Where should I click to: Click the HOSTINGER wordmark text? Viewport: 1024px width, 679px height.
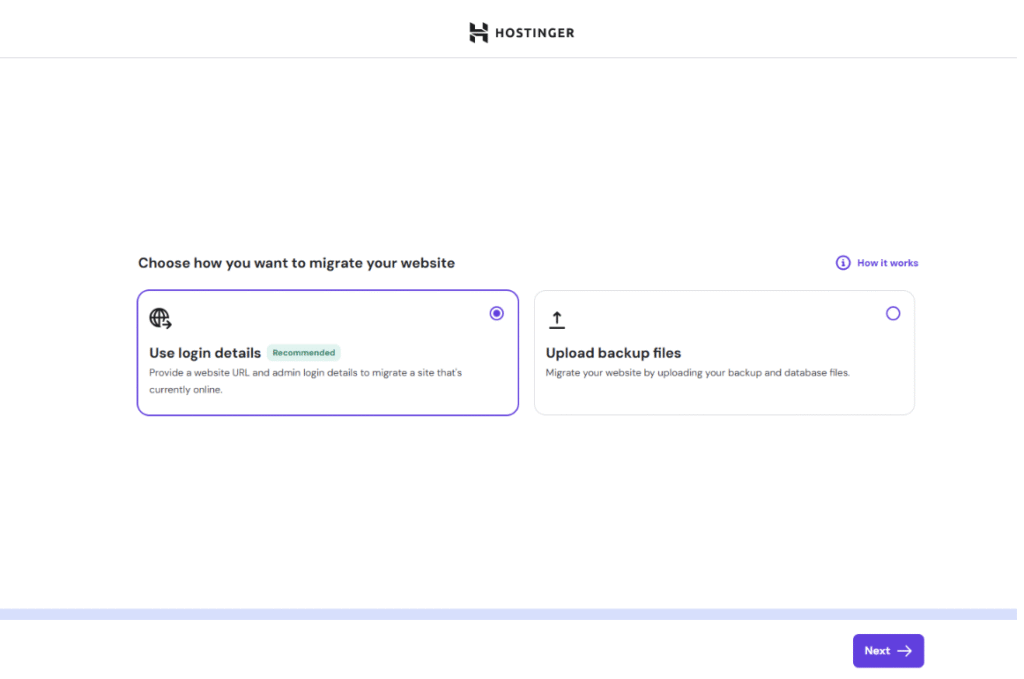tap(535, 33)
